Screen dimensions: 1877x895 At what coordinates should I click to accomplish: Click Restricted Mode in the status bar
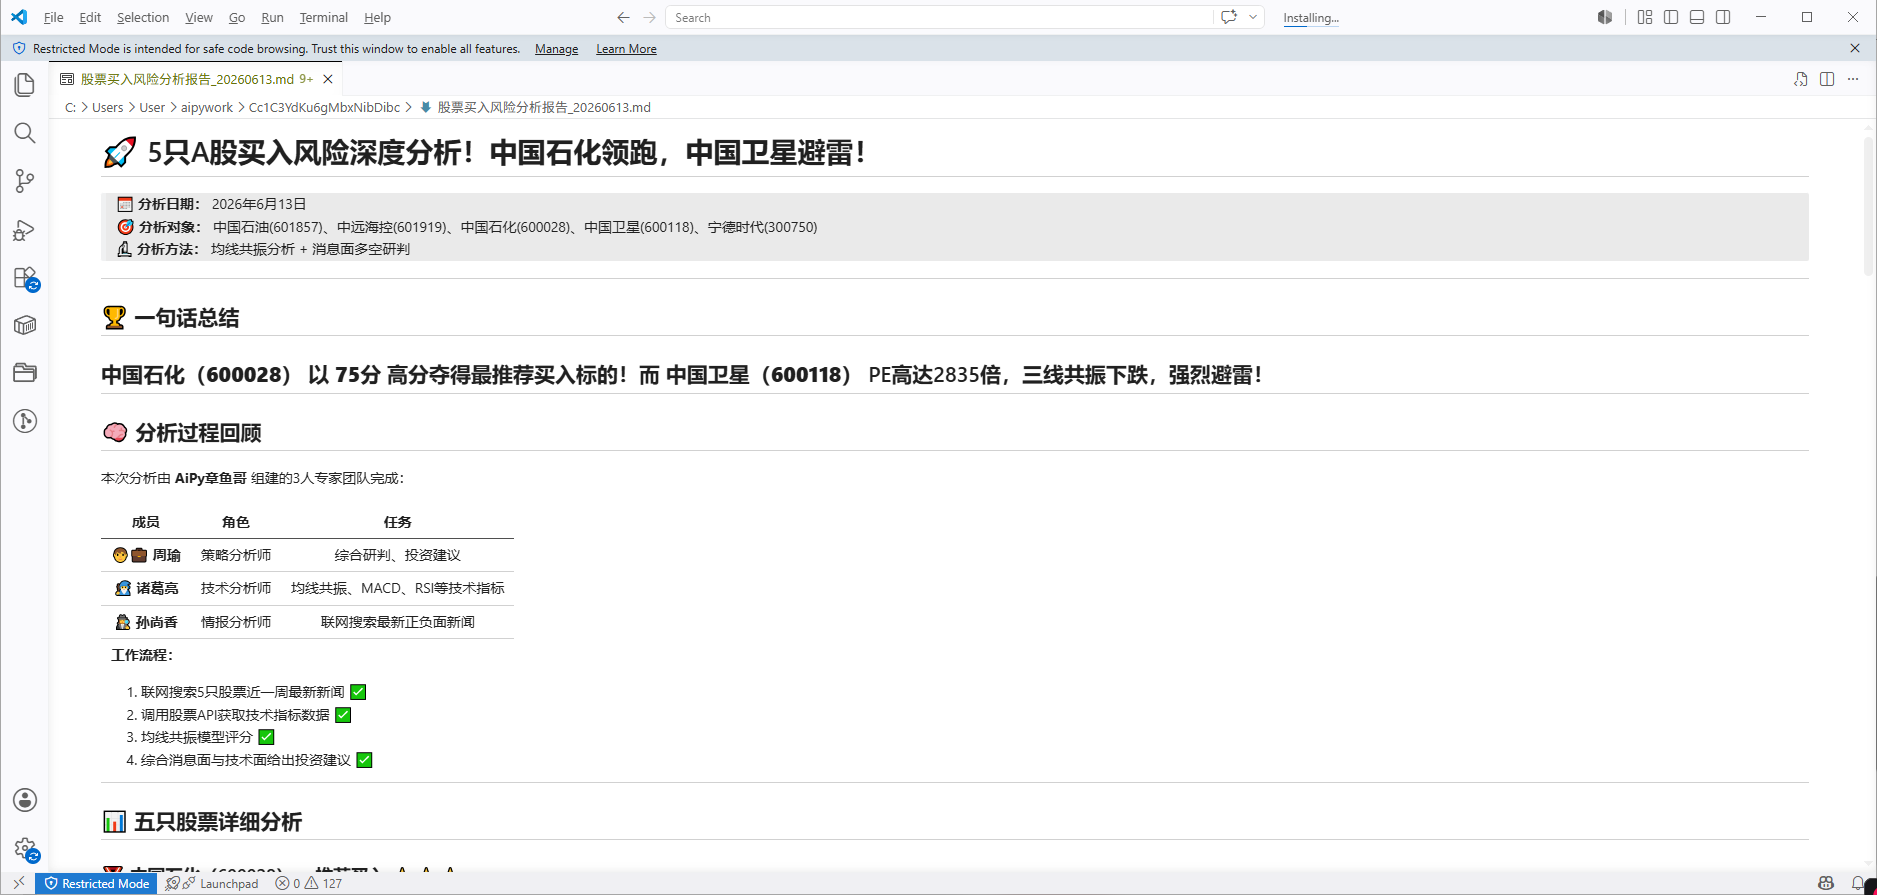pyautogui.click(x=97, y=883)
